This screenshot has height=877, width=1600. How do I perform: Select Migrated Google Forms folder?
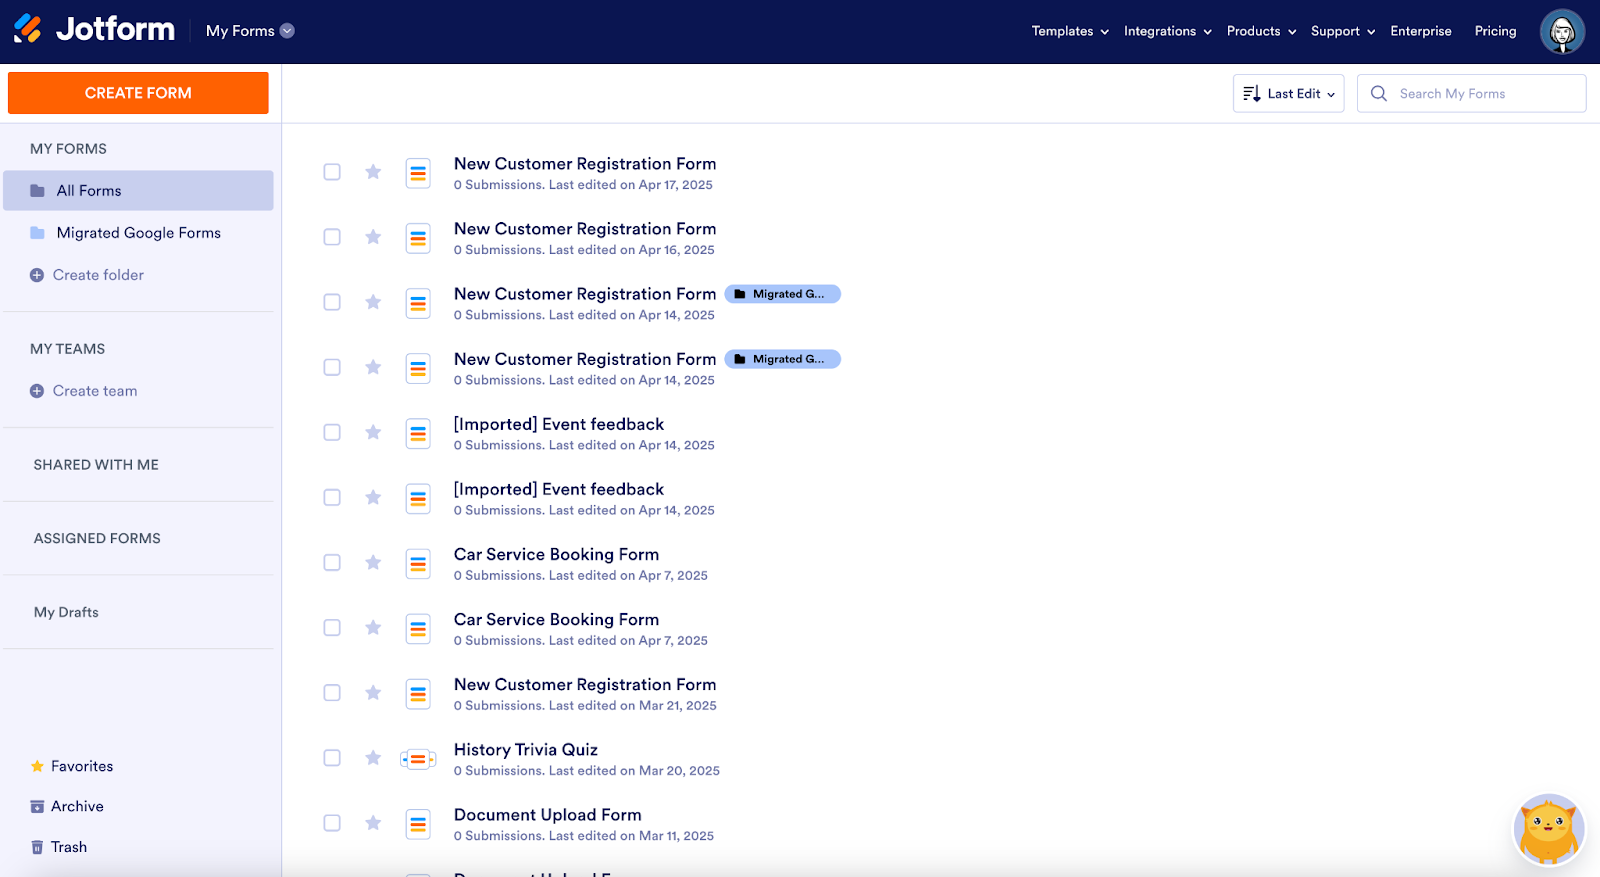click(138, 233)
